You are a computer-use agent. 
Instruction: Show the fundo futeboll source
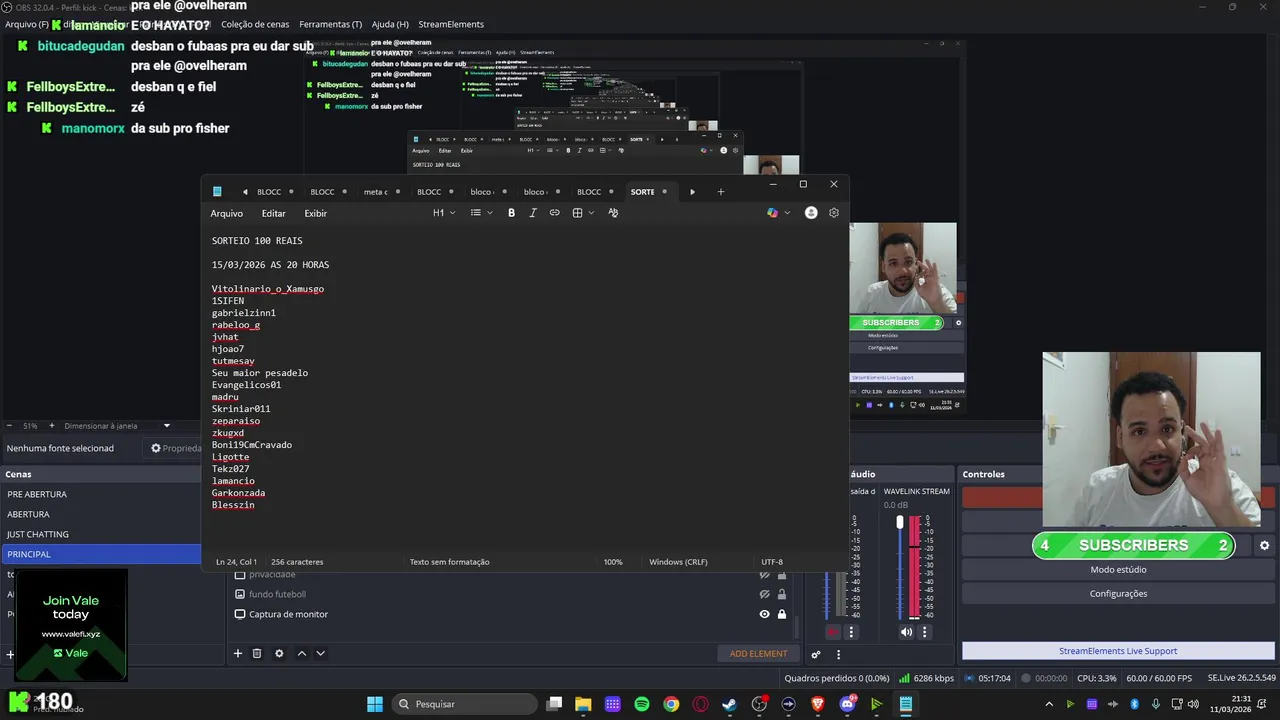[x=764, y=594]
